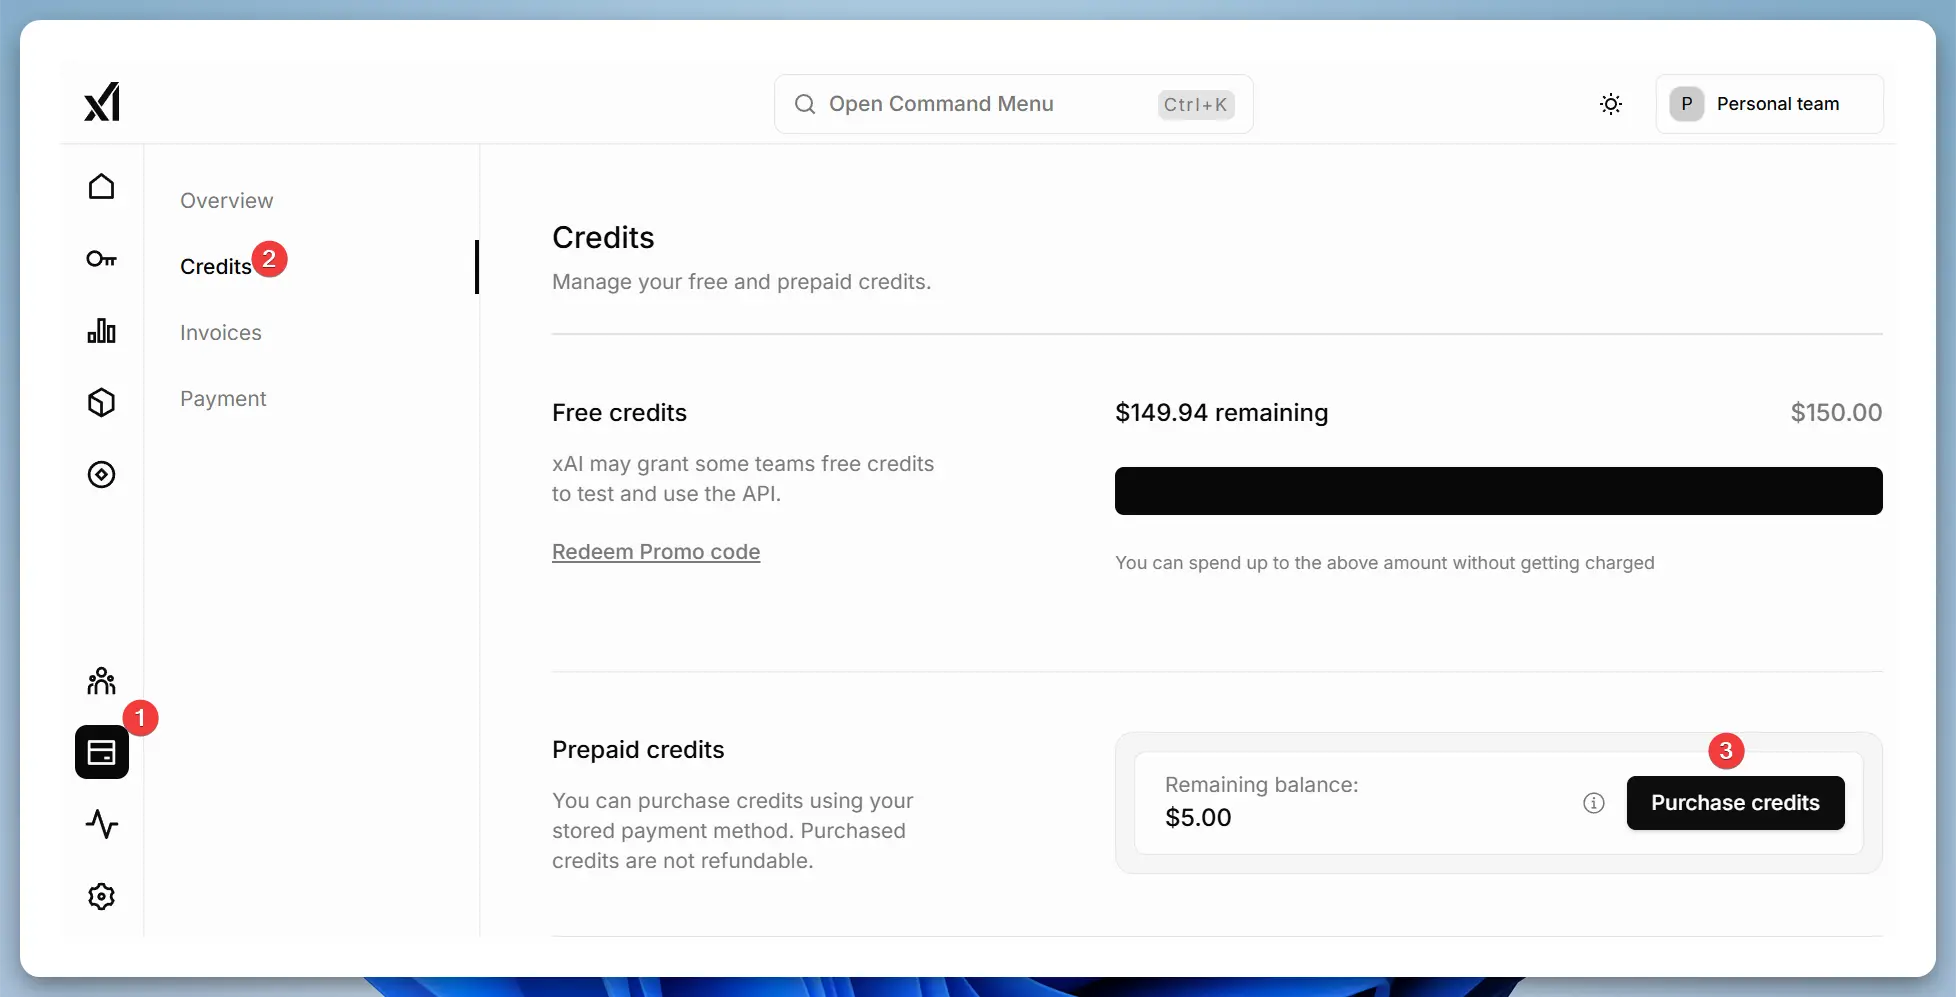The height and width of the screenshot is (997, 1956).
Task: Toggle the light/dark theme sun icon
Action: 1610,103
